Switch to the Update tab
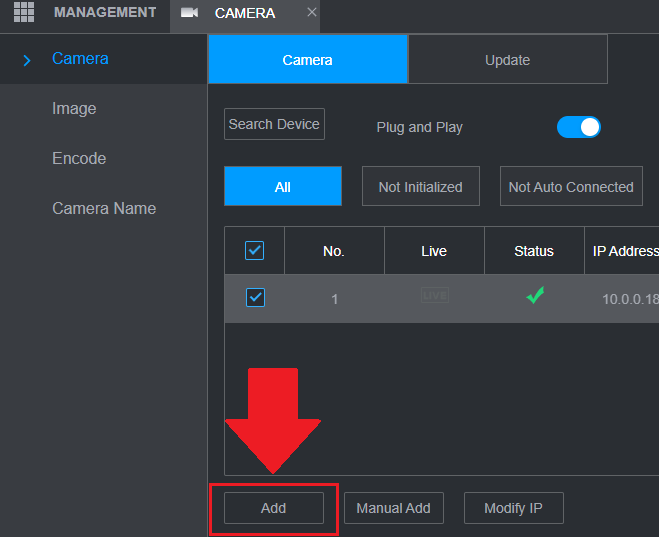 tap(508, 59)
